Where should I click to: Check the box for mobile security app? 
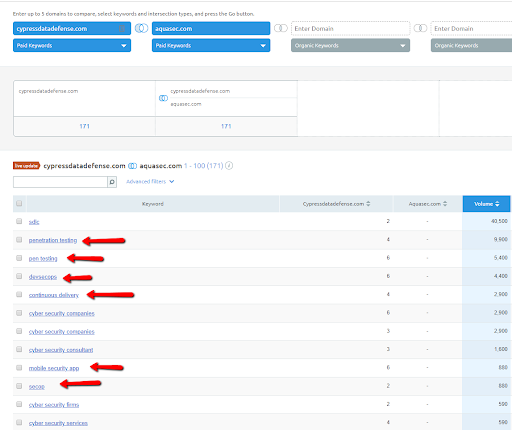click(x=19, y=368)
